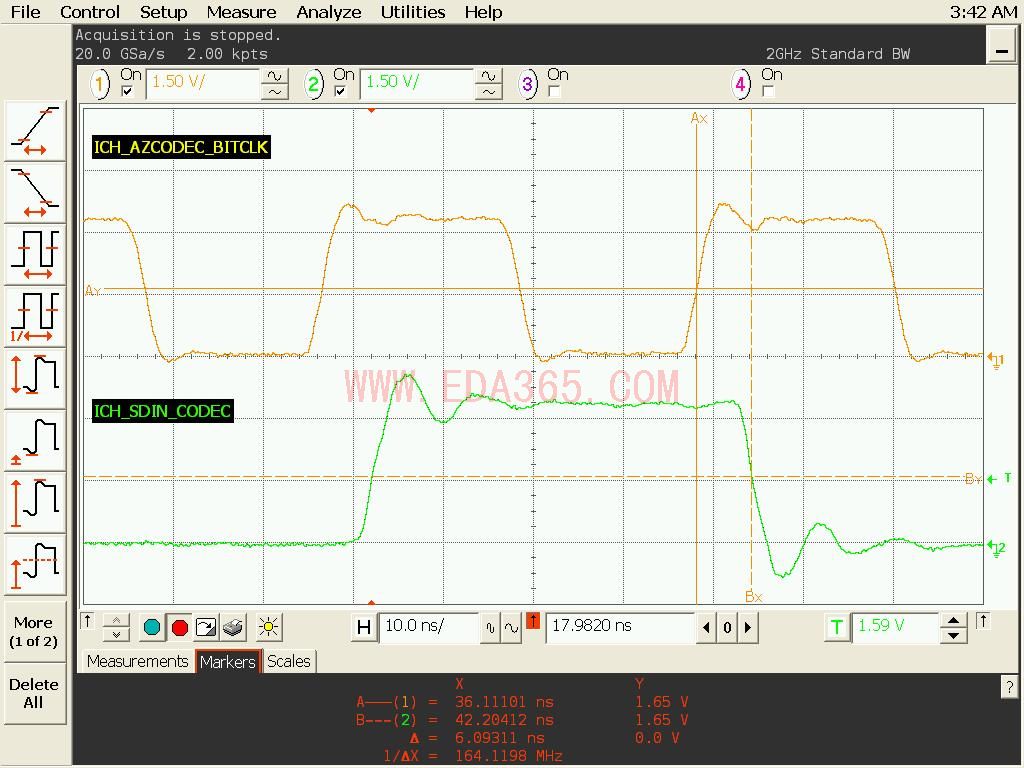Image resolution: width=1024 pixels, height=768 pixels.
Task: Enable channel 4 On checkbox
Action: point(768,91)
